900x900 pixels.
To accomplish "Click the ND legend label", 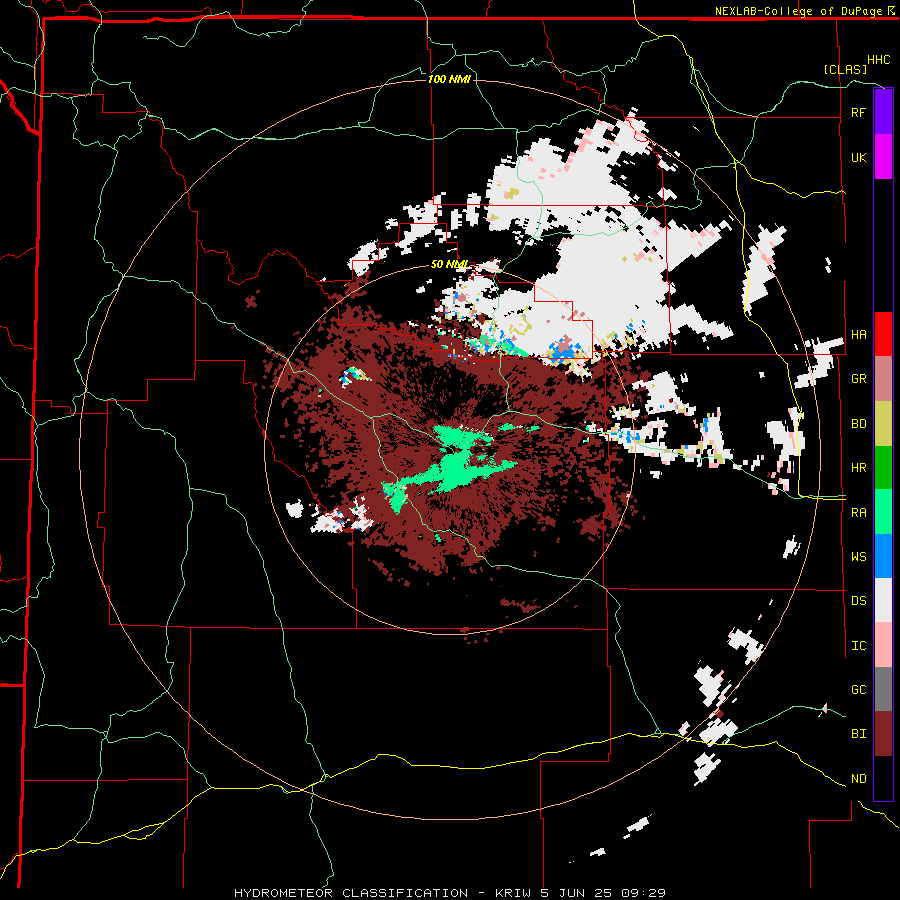I will [858, 779].
